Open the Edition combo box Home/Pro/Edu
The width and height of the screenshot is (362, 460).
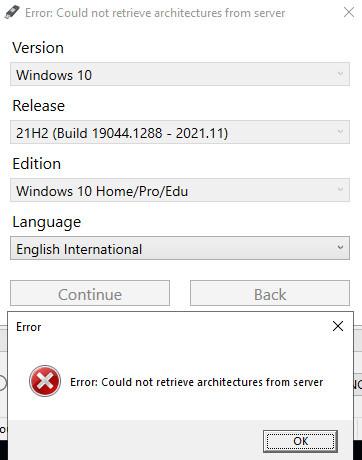click(x=180, y=190)
